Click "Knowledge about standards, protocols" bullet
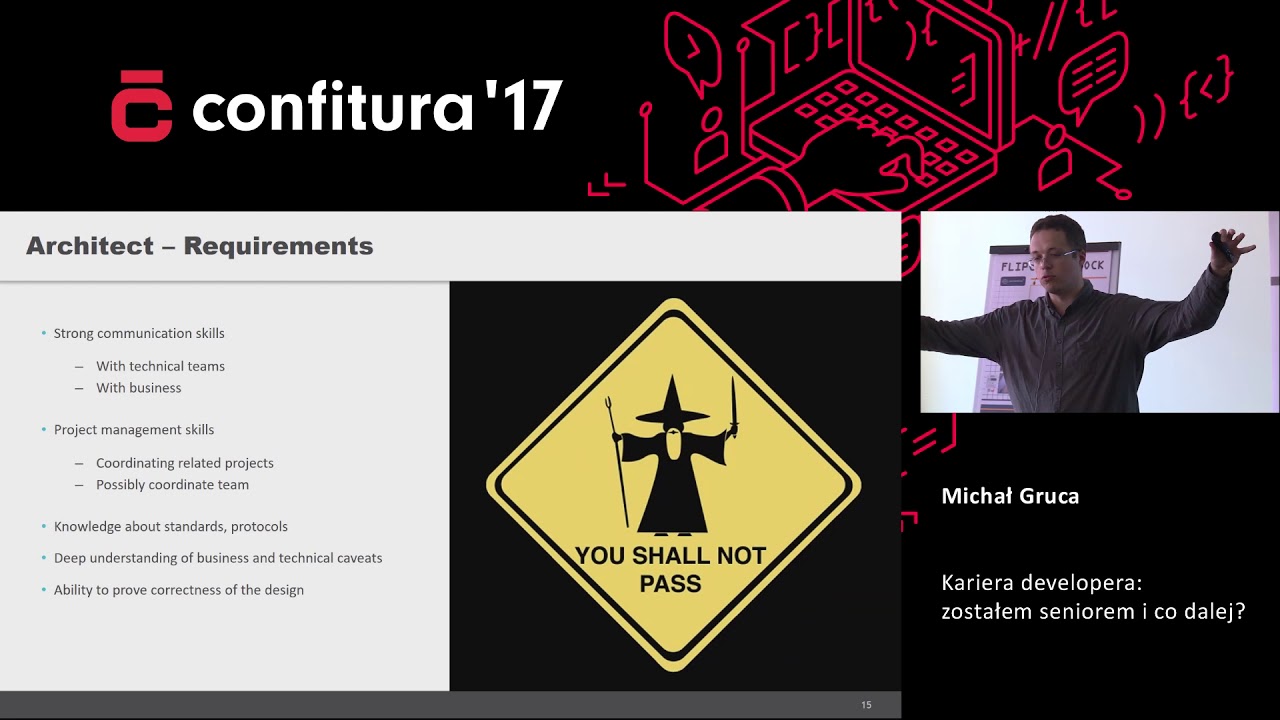1280x720 pixels. [x=171, y=527]
